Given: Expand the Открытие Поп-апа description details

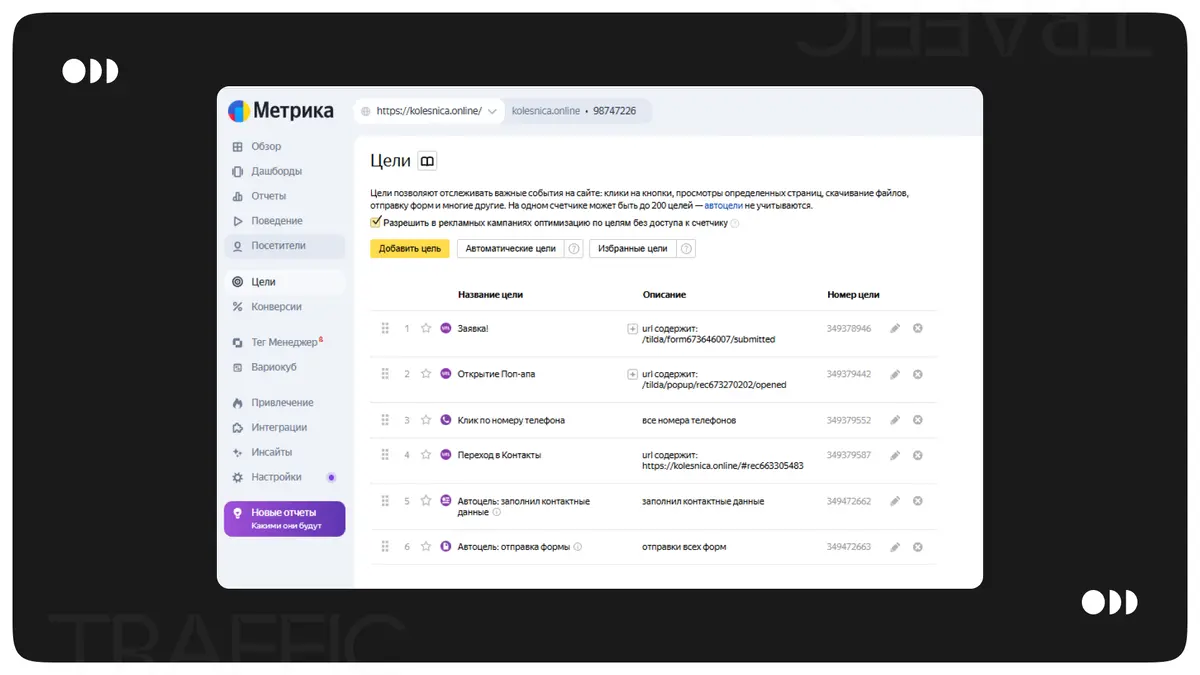Looking at the screenshot, I should 632,374.
